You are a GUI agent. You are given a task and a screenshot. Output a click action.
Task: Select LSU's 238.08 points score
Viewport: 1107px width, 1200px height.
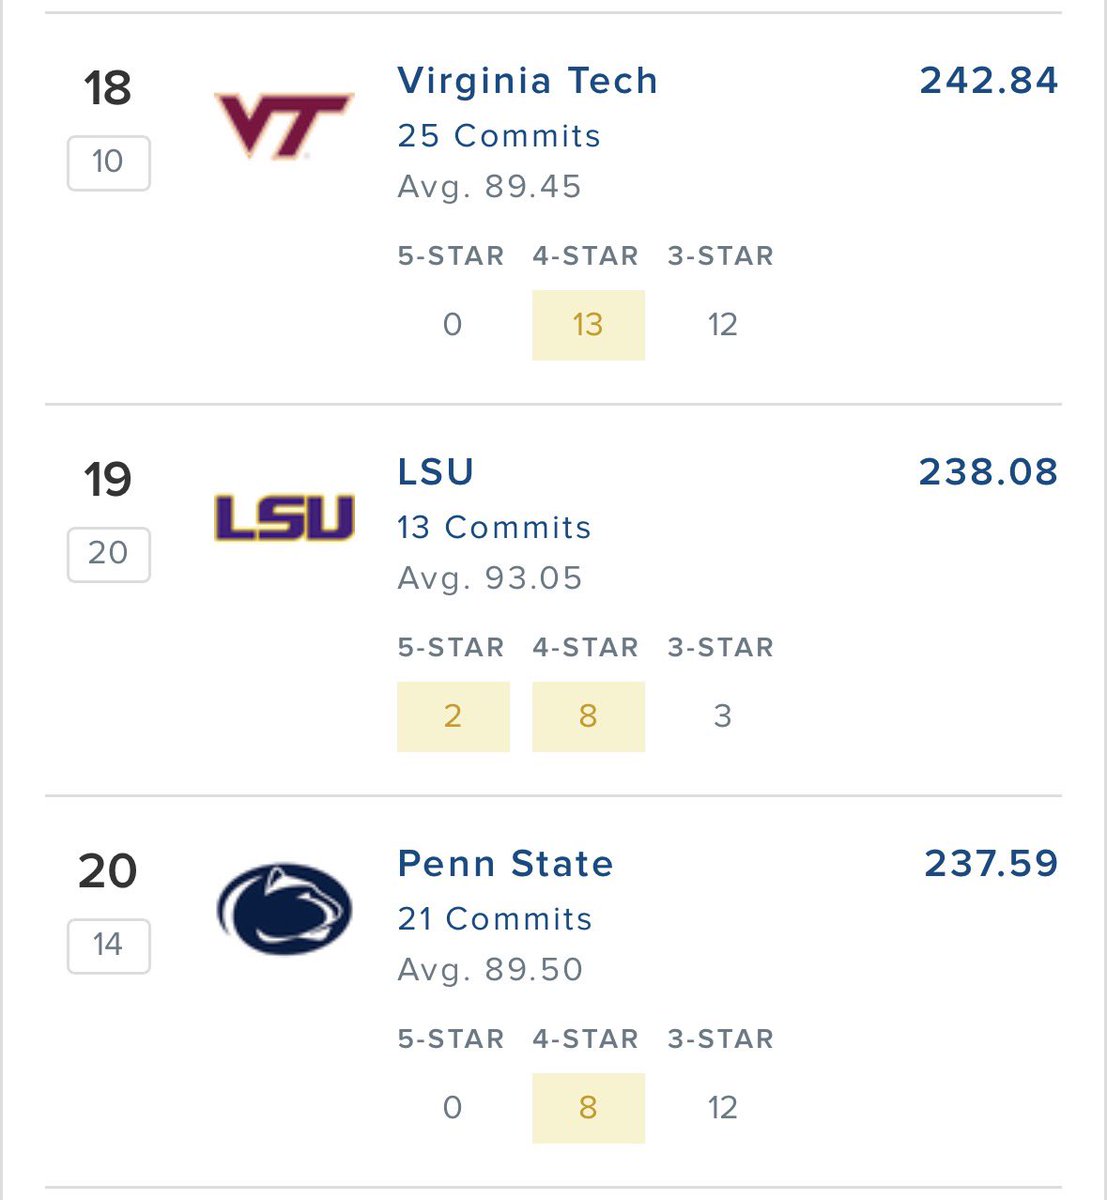pyautogui.click(x=989, y=472)
